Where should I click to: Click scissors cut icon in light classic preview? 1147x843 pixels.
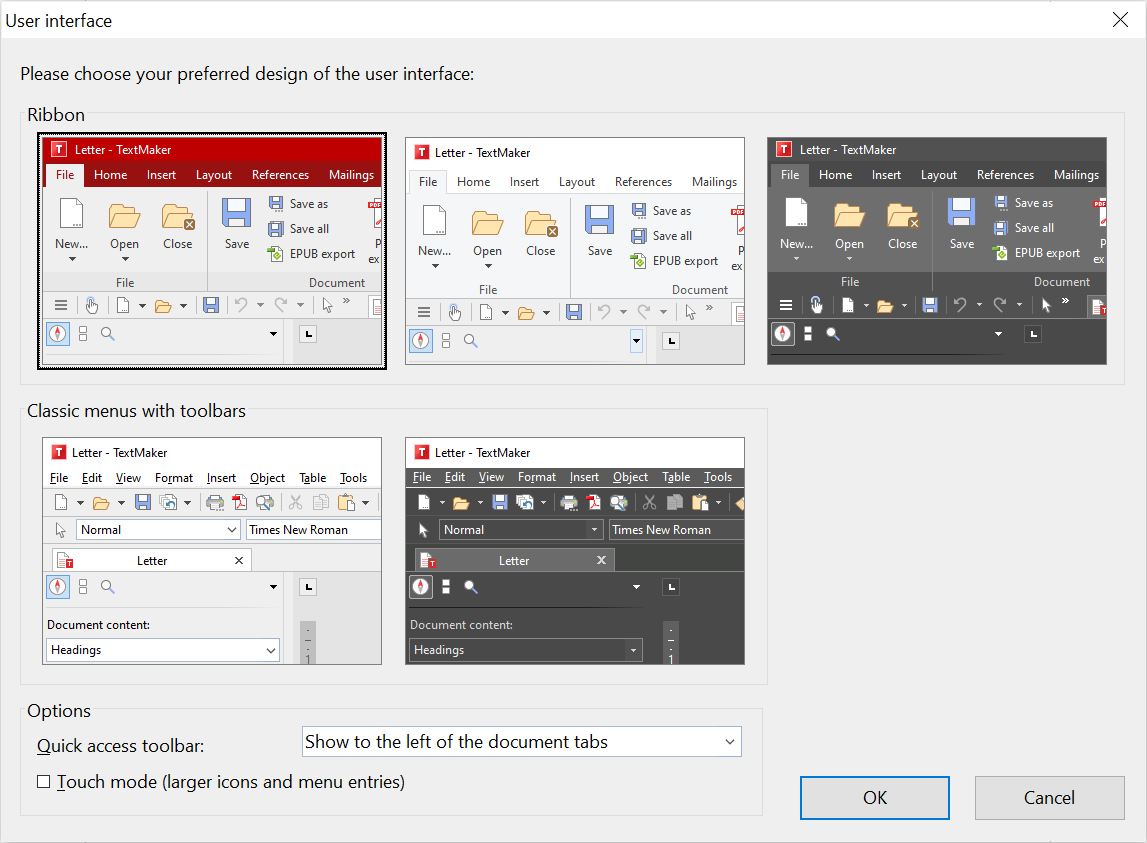click(x=296, y=503)
